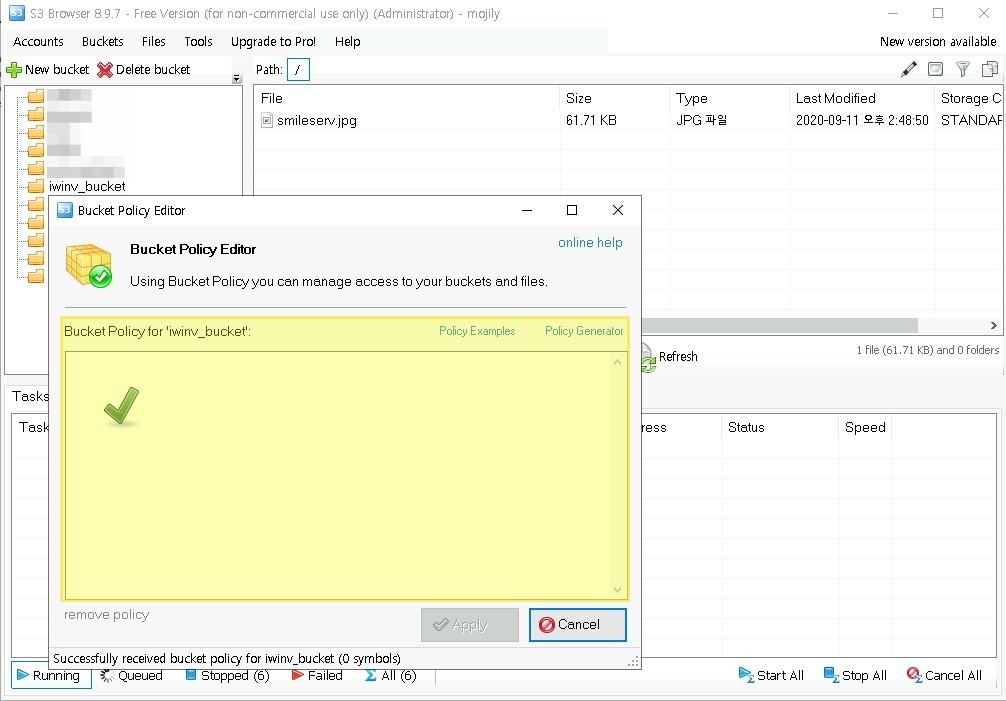Focus the Path input field
The height and width of the screenshot is (701, 1006).
coord(298,69)
